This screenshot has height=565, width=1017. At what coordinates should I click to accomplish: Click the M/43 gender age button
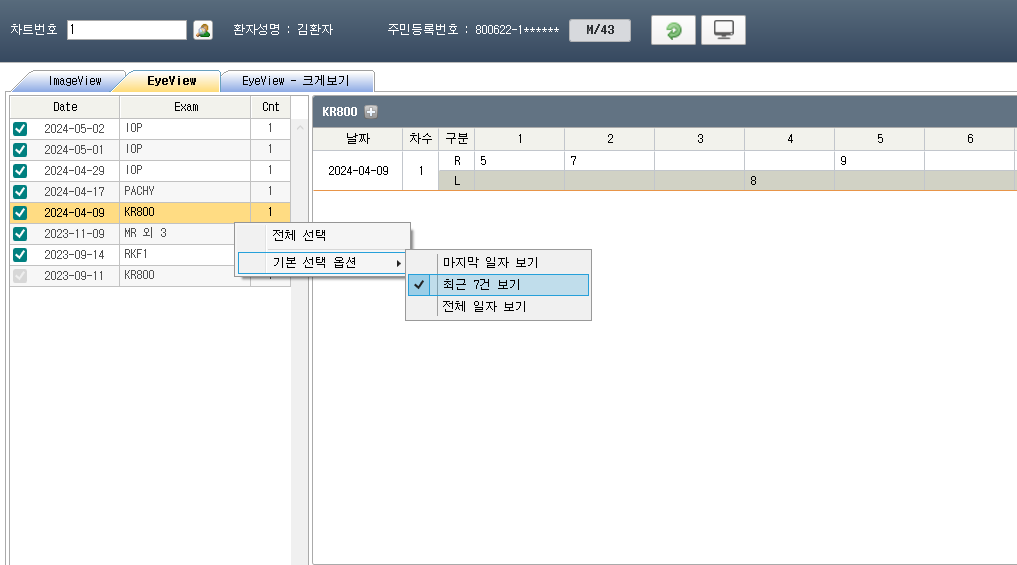[x=600, y=30]
